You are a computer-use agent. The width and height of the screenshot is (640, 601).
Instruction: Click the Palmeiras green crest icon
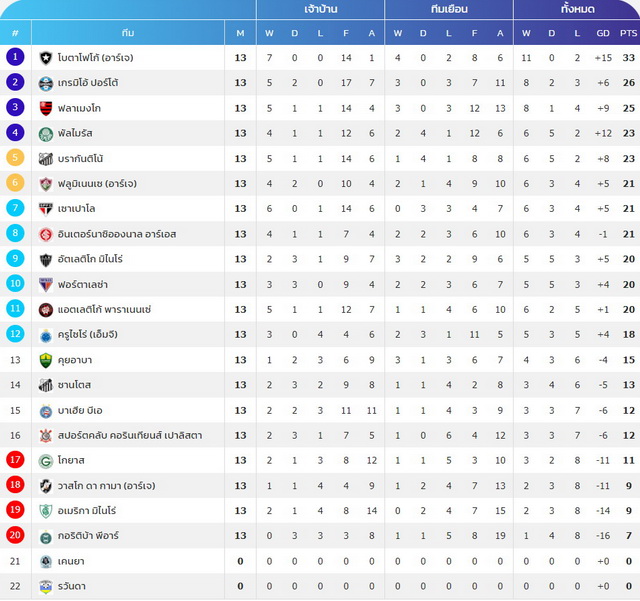(46, 134)
